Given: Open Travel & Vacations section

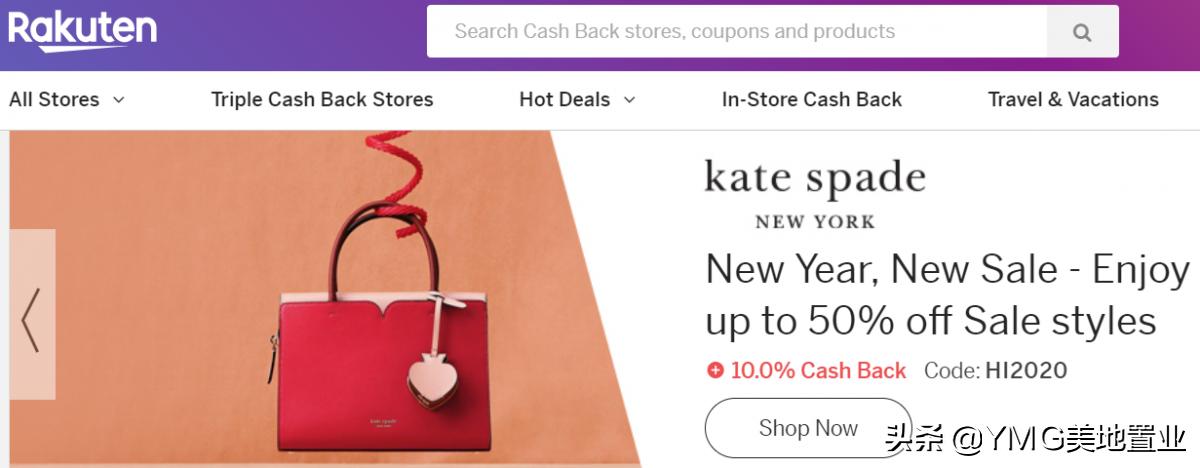Looking at the screenshot, I should tap(1073, 99).
